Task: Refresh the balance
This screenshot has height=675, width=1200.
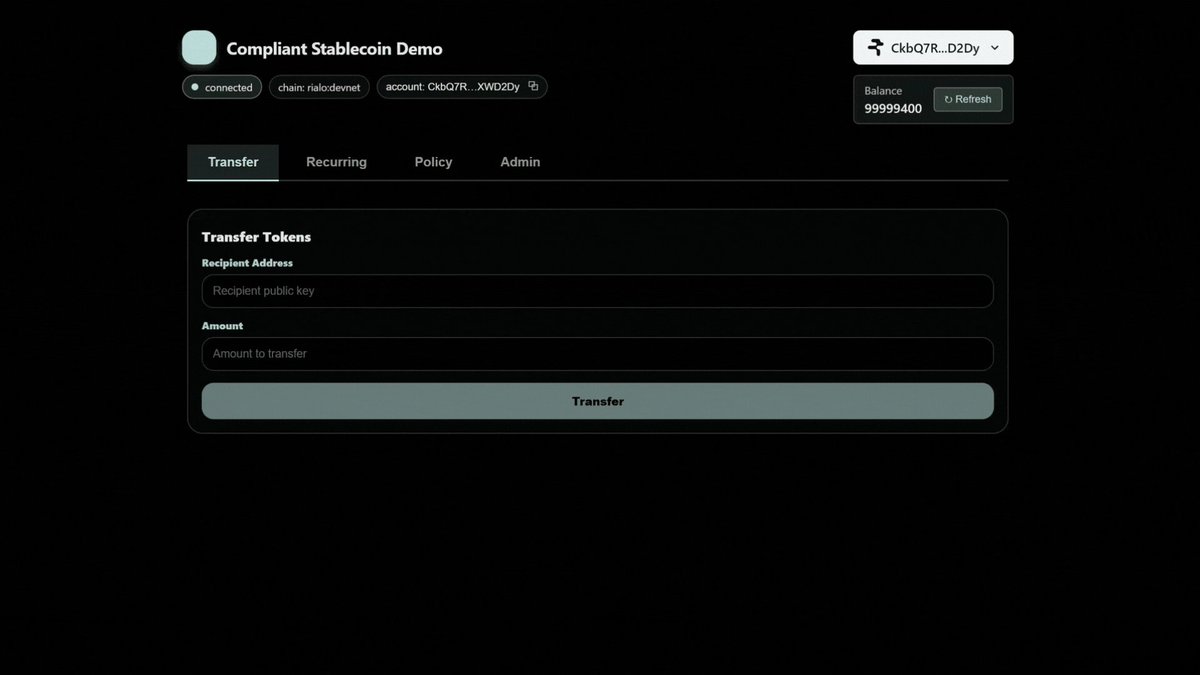Action: (x=968, y=99)
